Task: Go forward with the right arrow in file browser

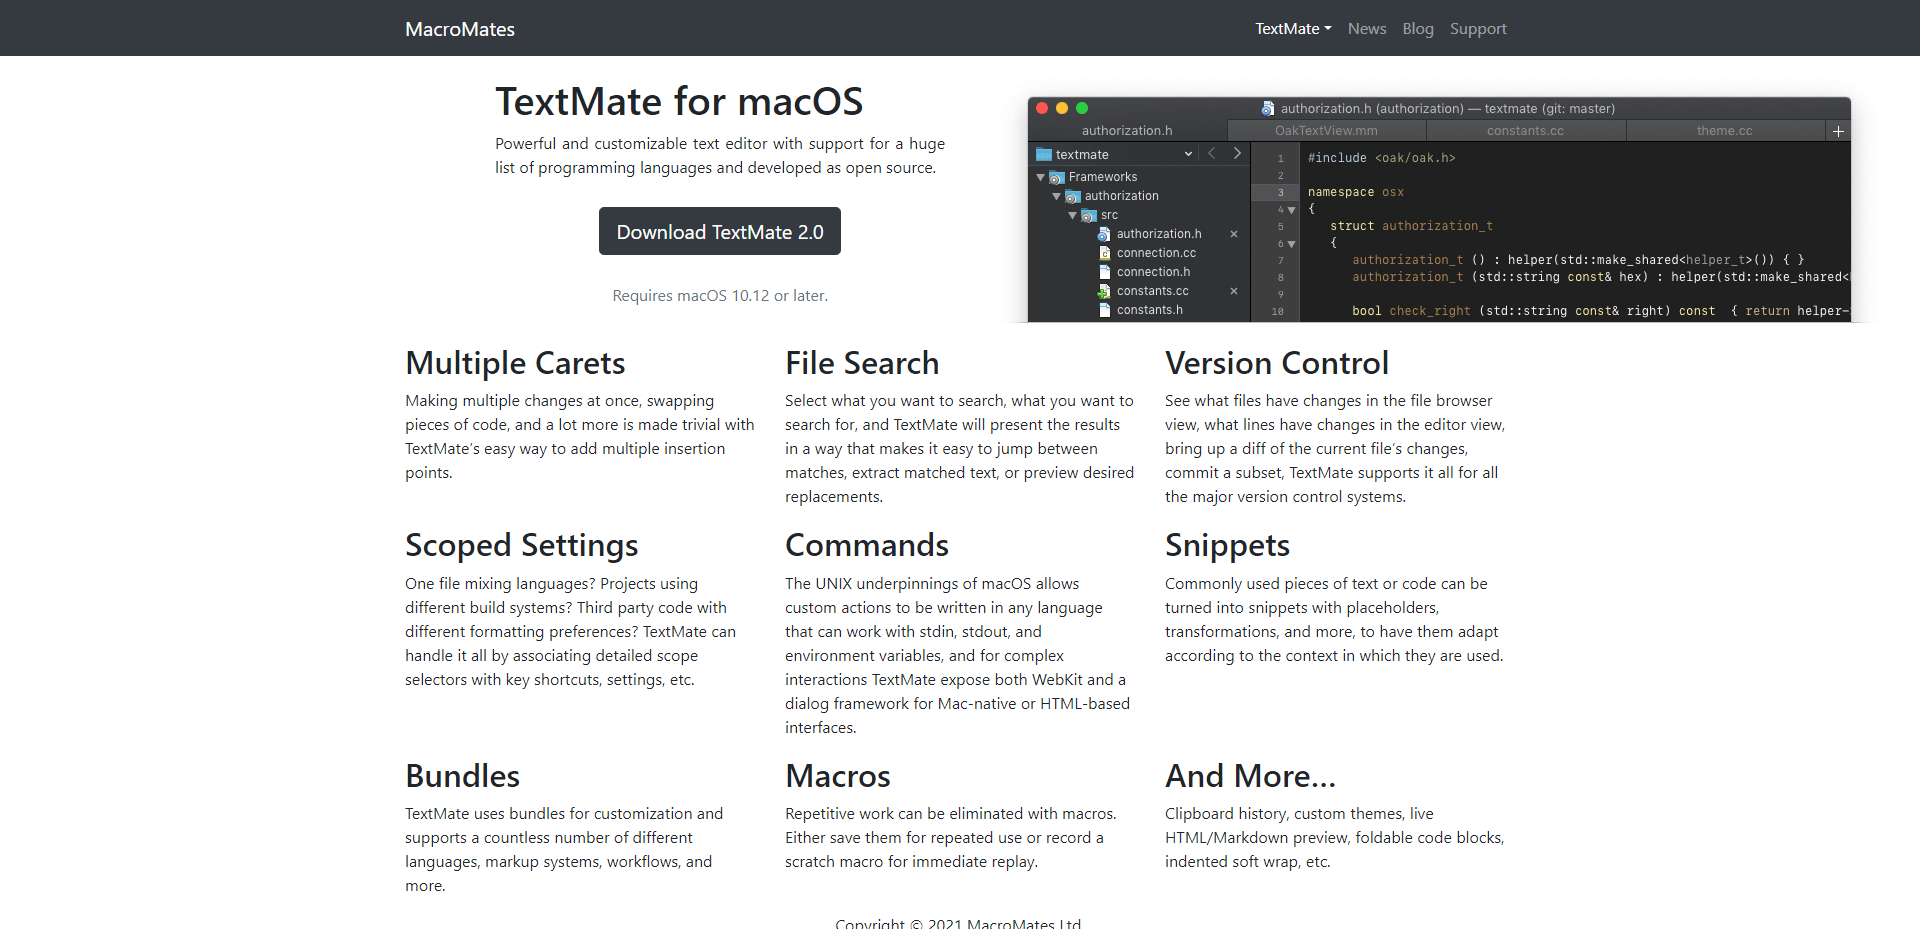Action: click(1237, 154)
